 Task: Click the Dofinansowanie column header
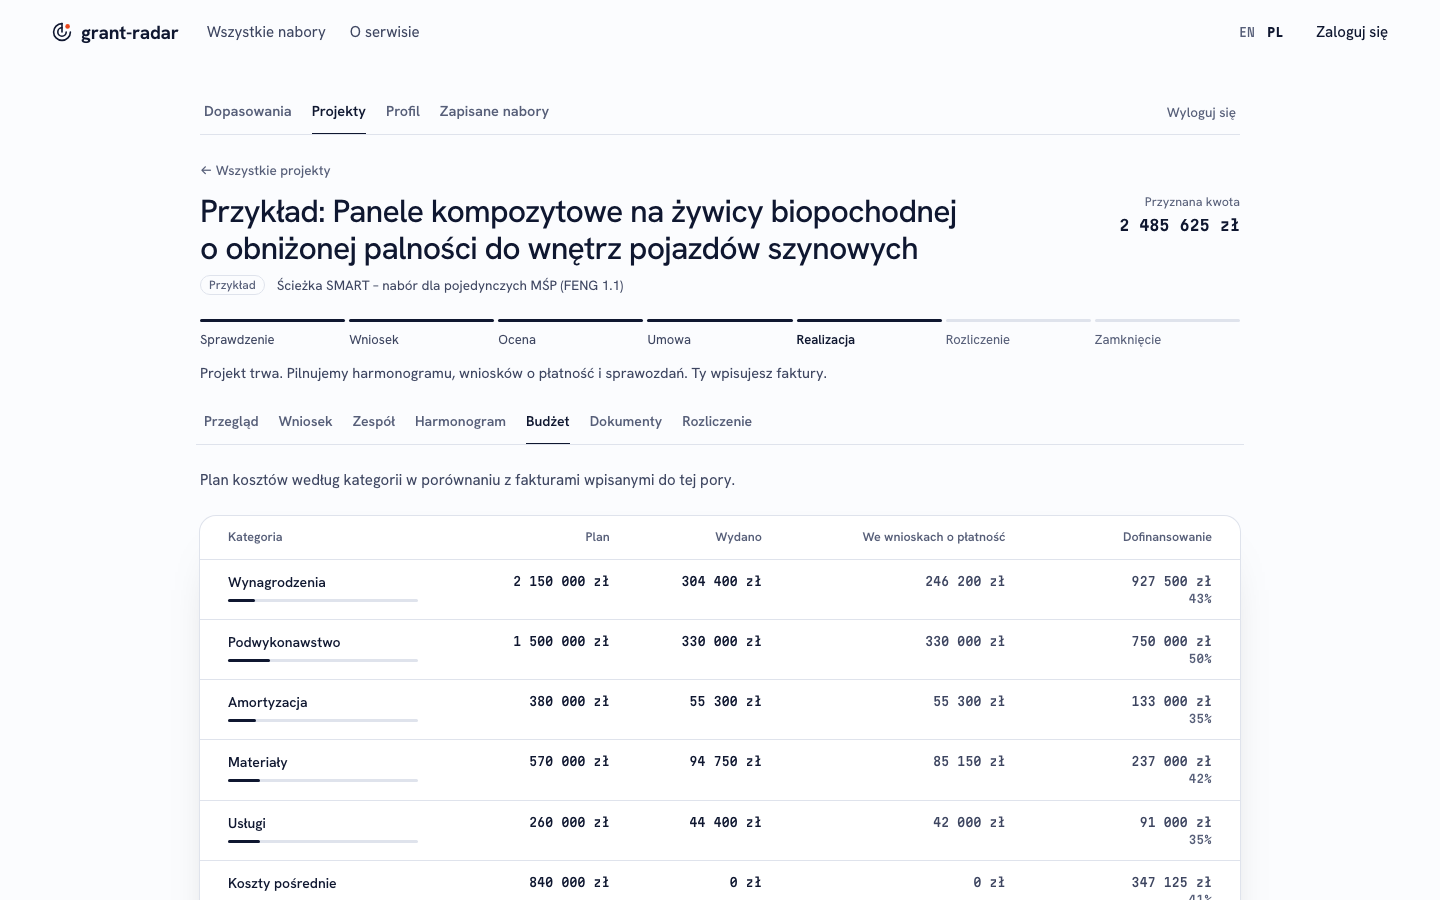[x=1167, y=537]
